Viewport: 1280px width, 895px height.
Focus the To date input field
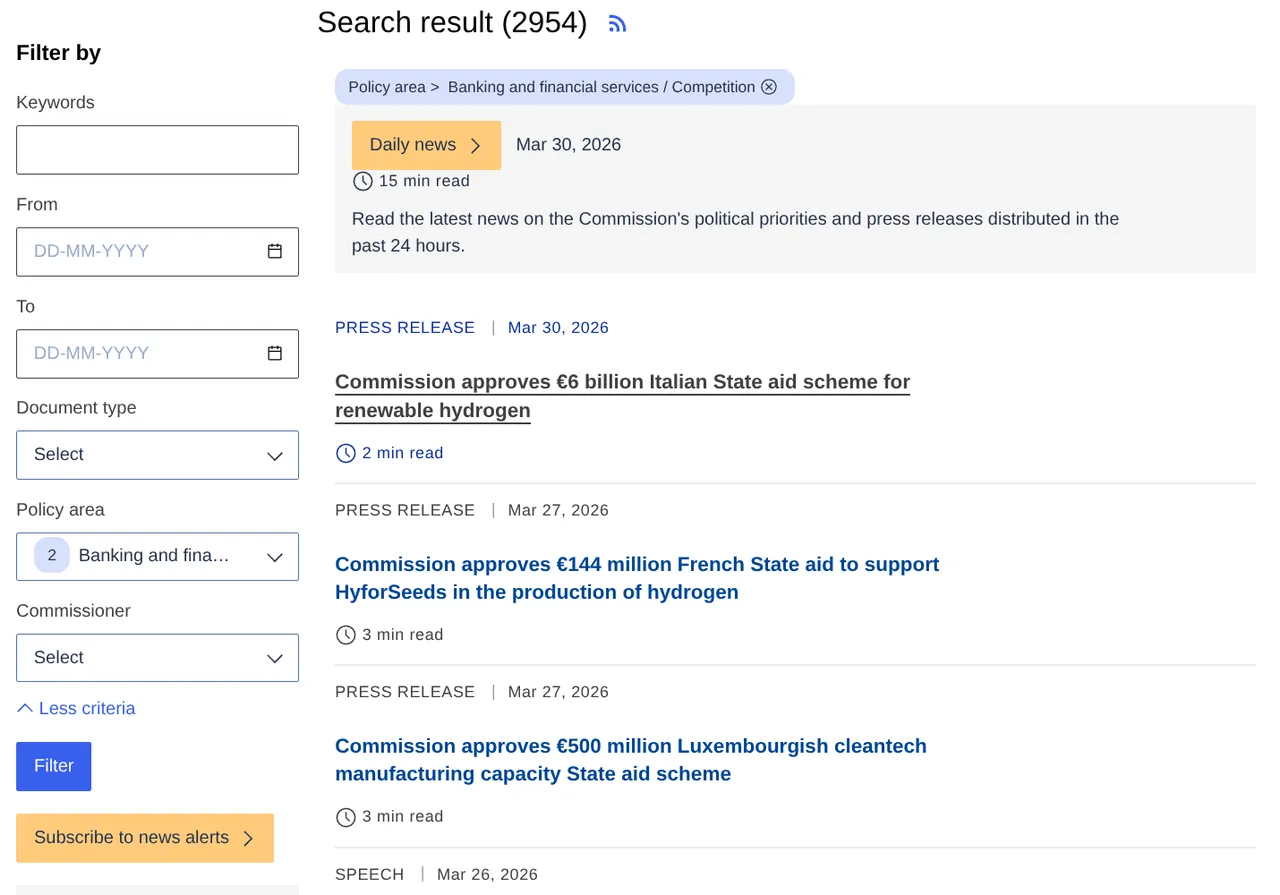tap(140, 354)
